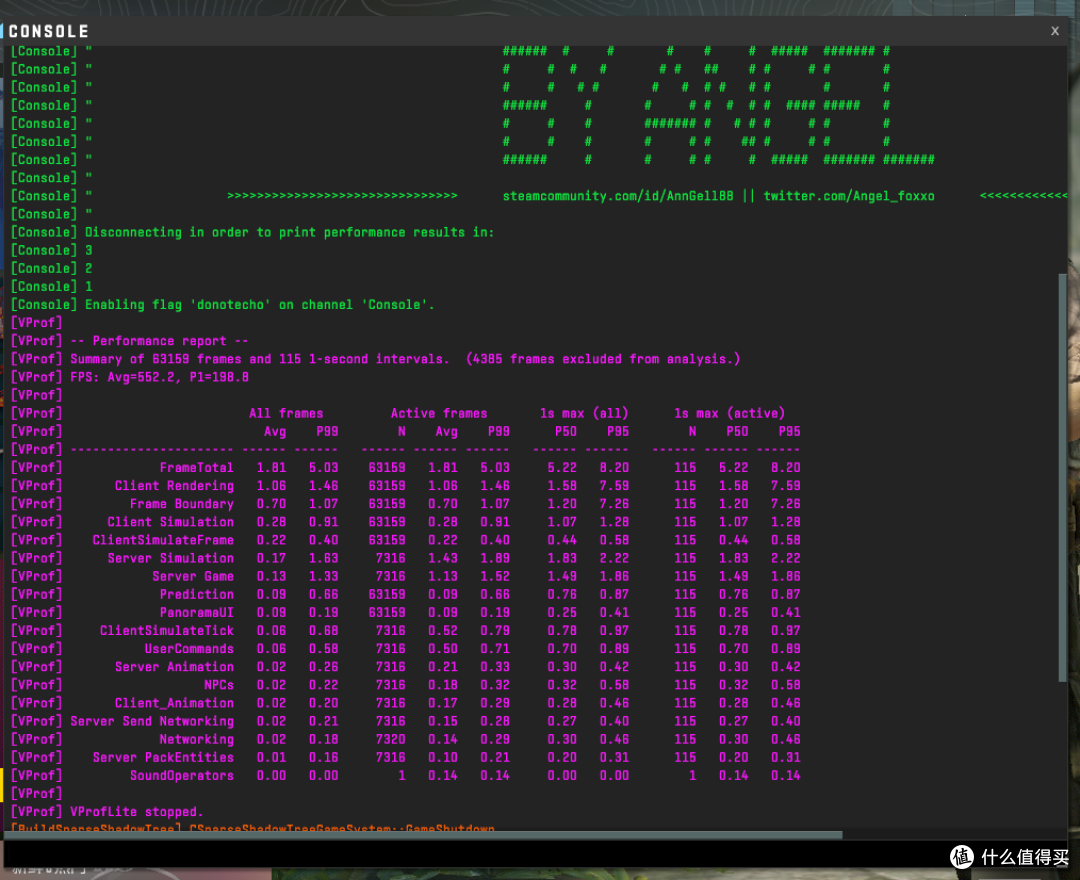Click the horizontal console scrollbar thumb

pos(423,835)
